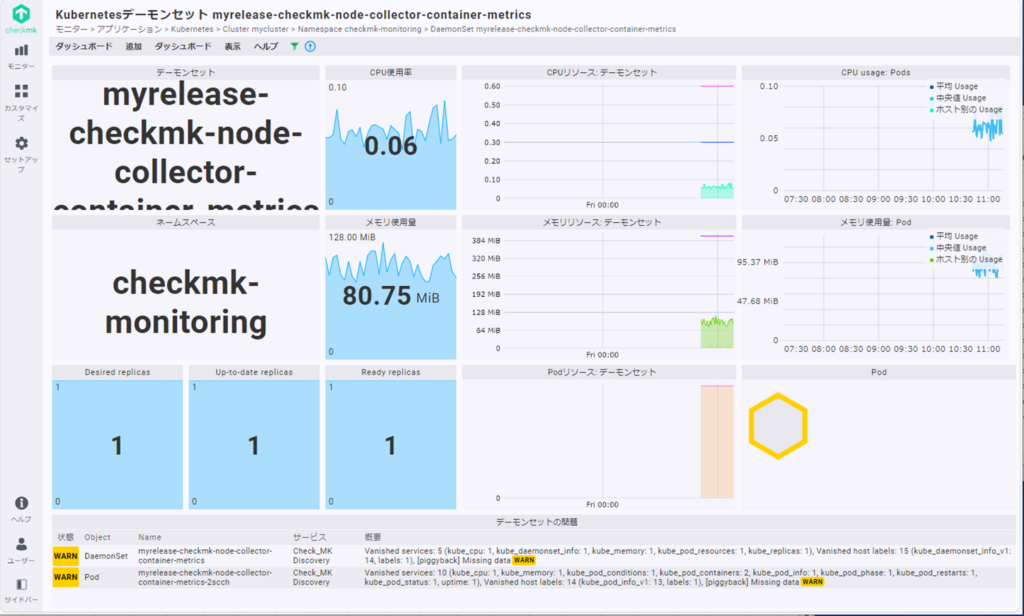Click the デーモンセットの問題 table title
The height and width of the screenshot is (616, 1024).
(536, 522)
